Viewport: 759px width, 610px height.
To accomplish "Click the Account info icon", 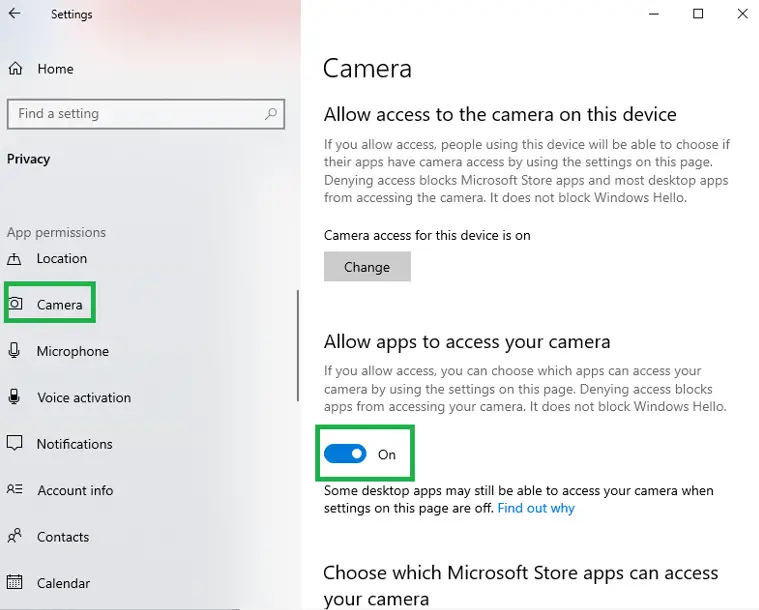I will coord(15,489).
